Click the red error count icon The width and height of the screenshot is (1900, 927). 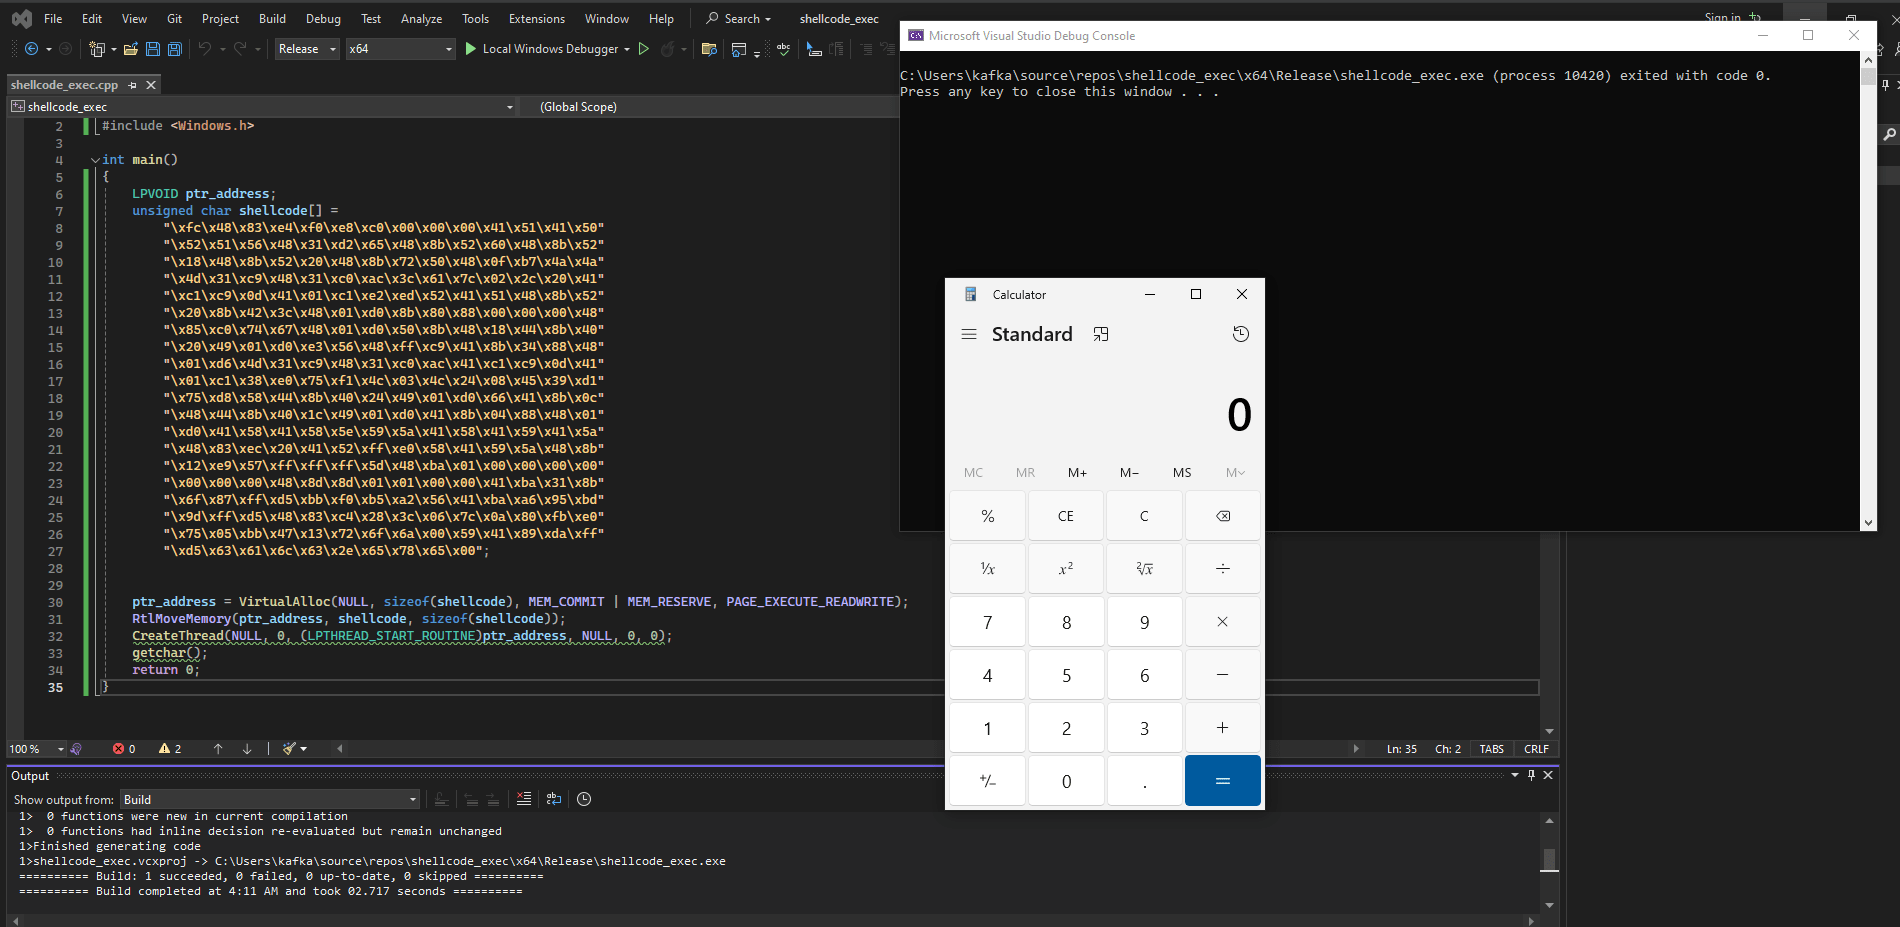coord(118,749)
